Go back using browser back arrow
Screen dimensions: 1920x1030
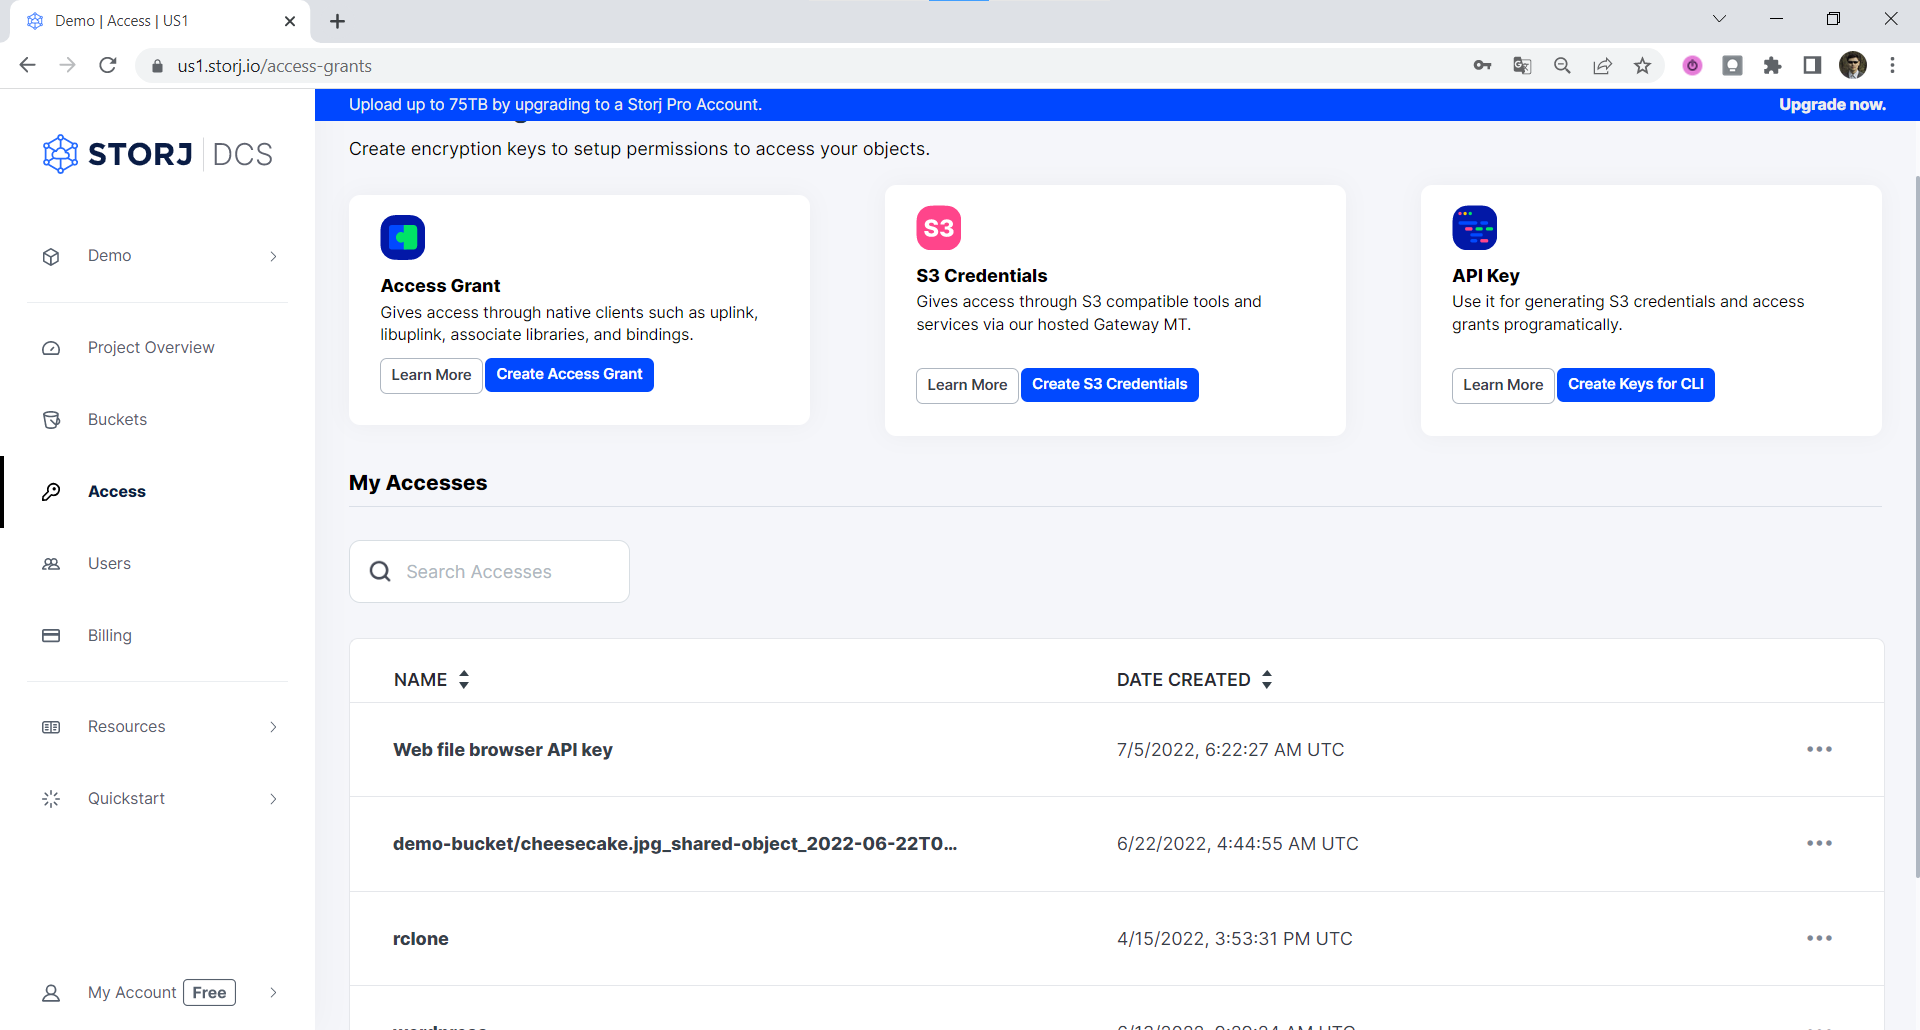point(28,65)
